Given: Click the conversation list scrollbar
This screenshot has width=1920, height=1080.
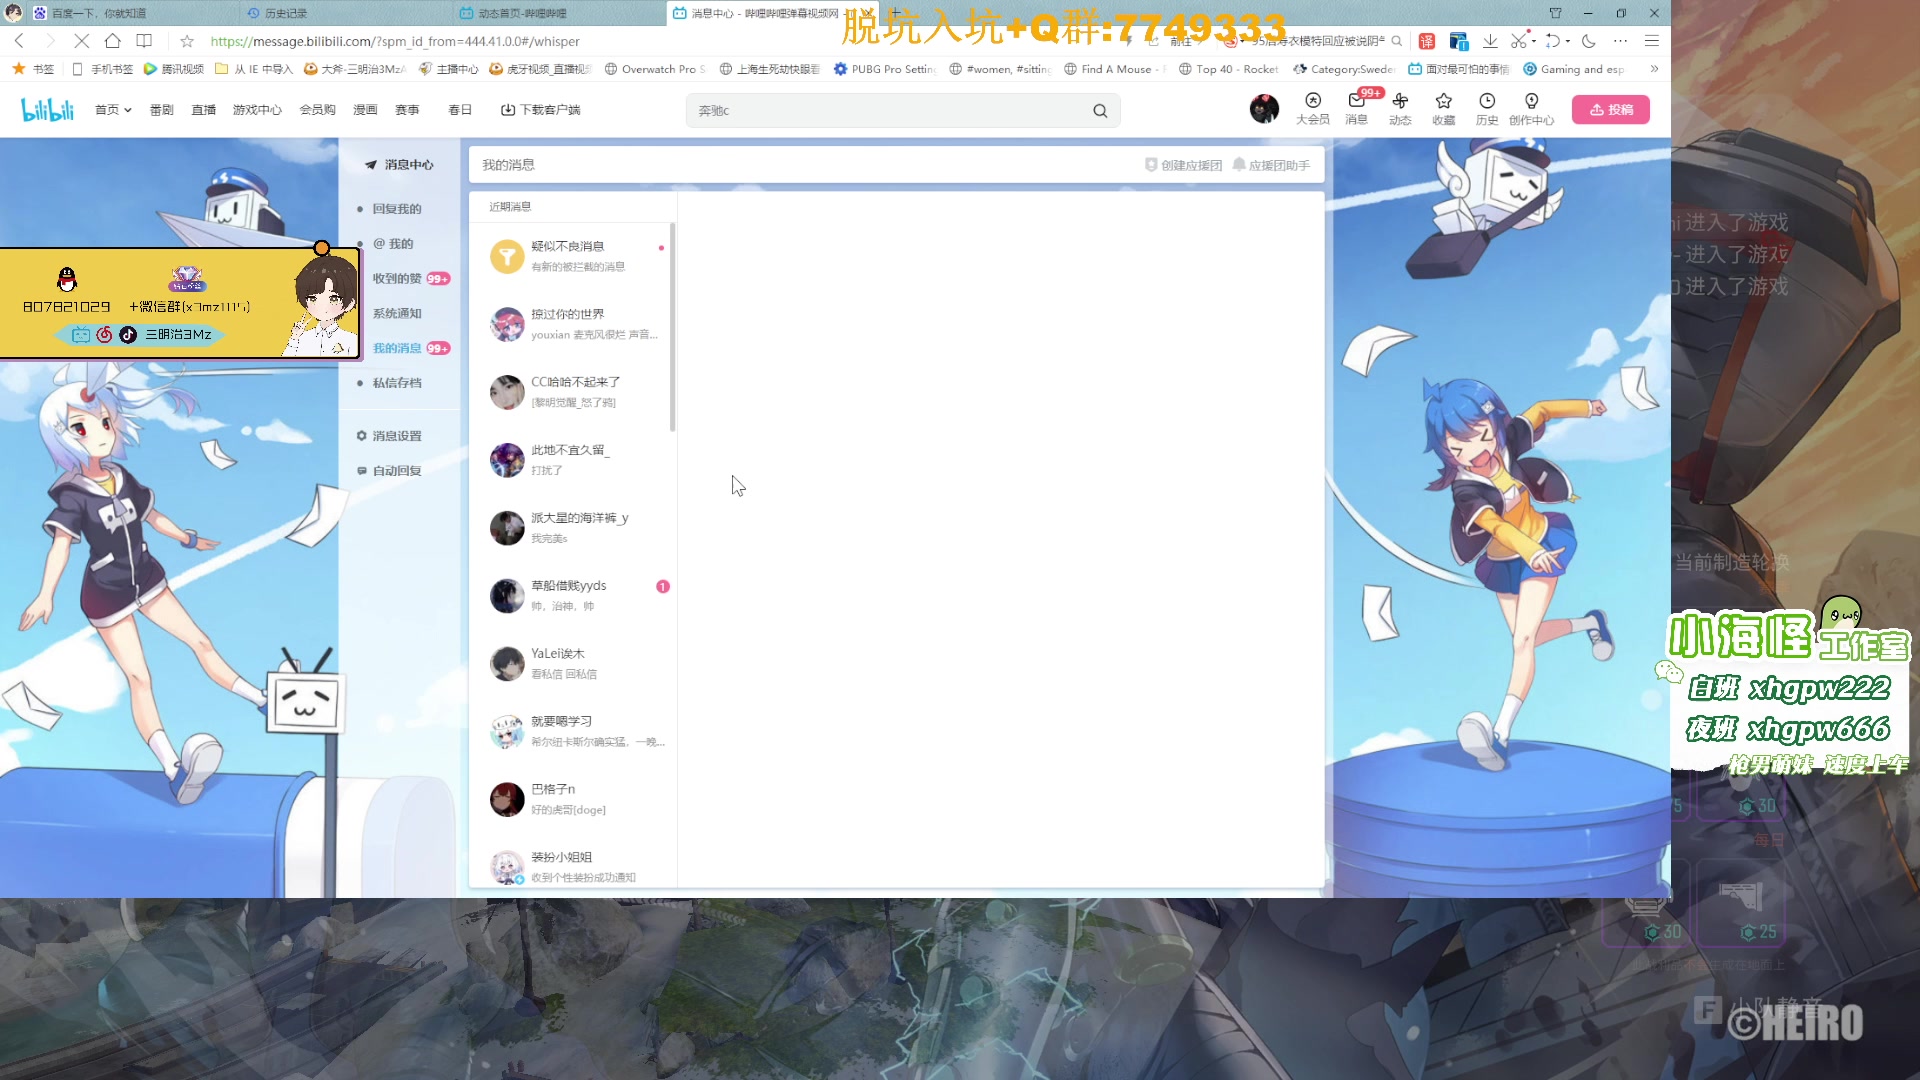Looking at the screenshot, I should pyautogui.click(x=673, y=327).
